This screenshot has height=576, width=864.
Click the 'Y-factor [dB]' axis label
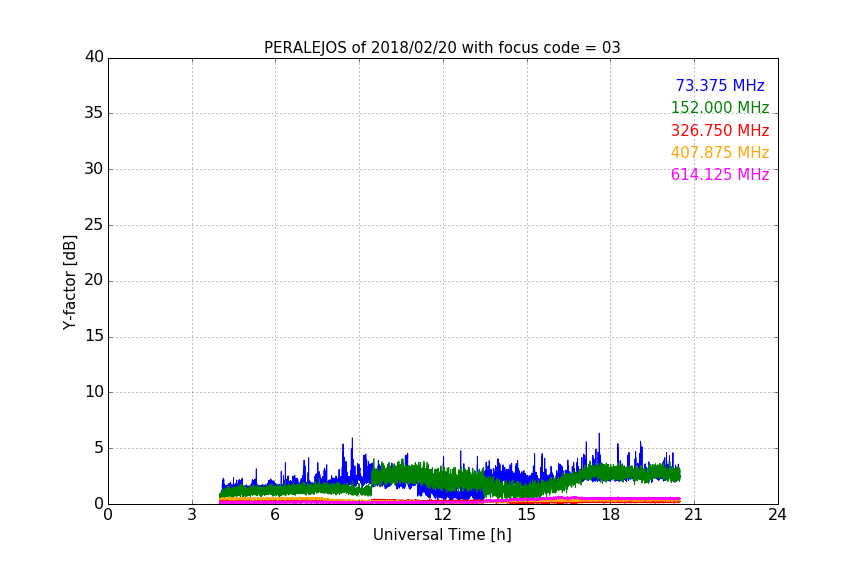(69, 282)
